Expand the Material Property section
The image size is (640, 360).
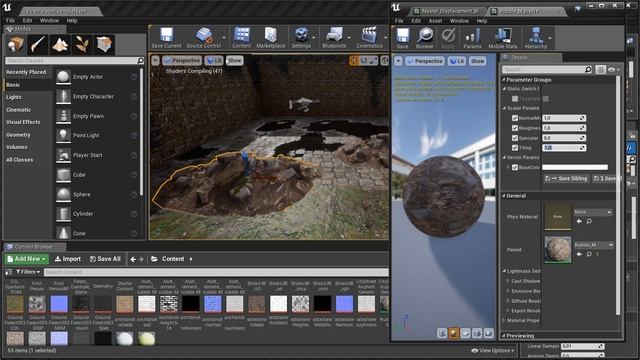coord(504,320)
